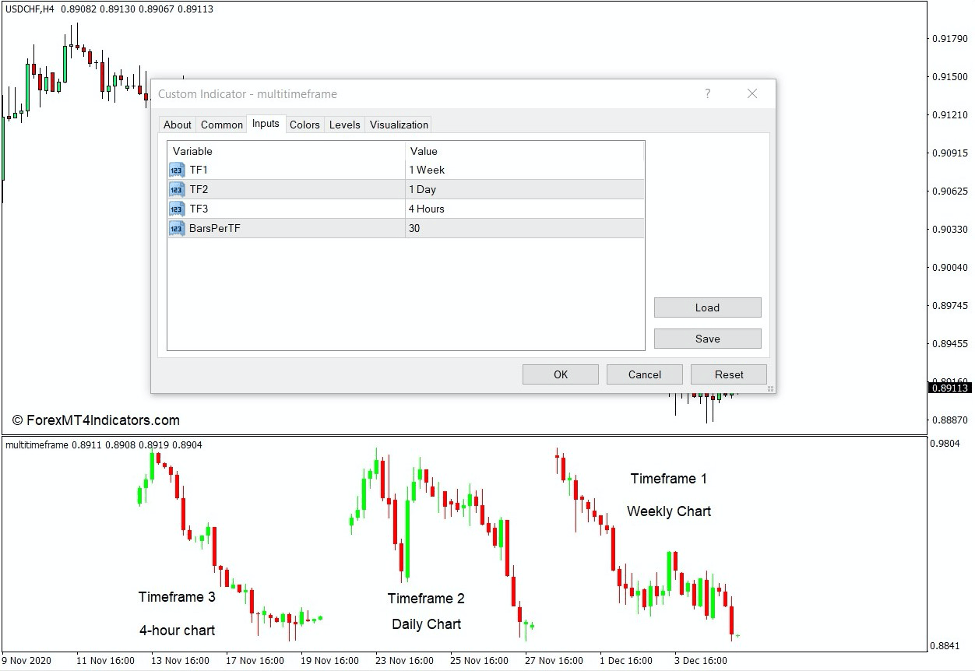Click the ForexMT4Indicators.com copyright text
Screen dimensions: 977x672
97,420
